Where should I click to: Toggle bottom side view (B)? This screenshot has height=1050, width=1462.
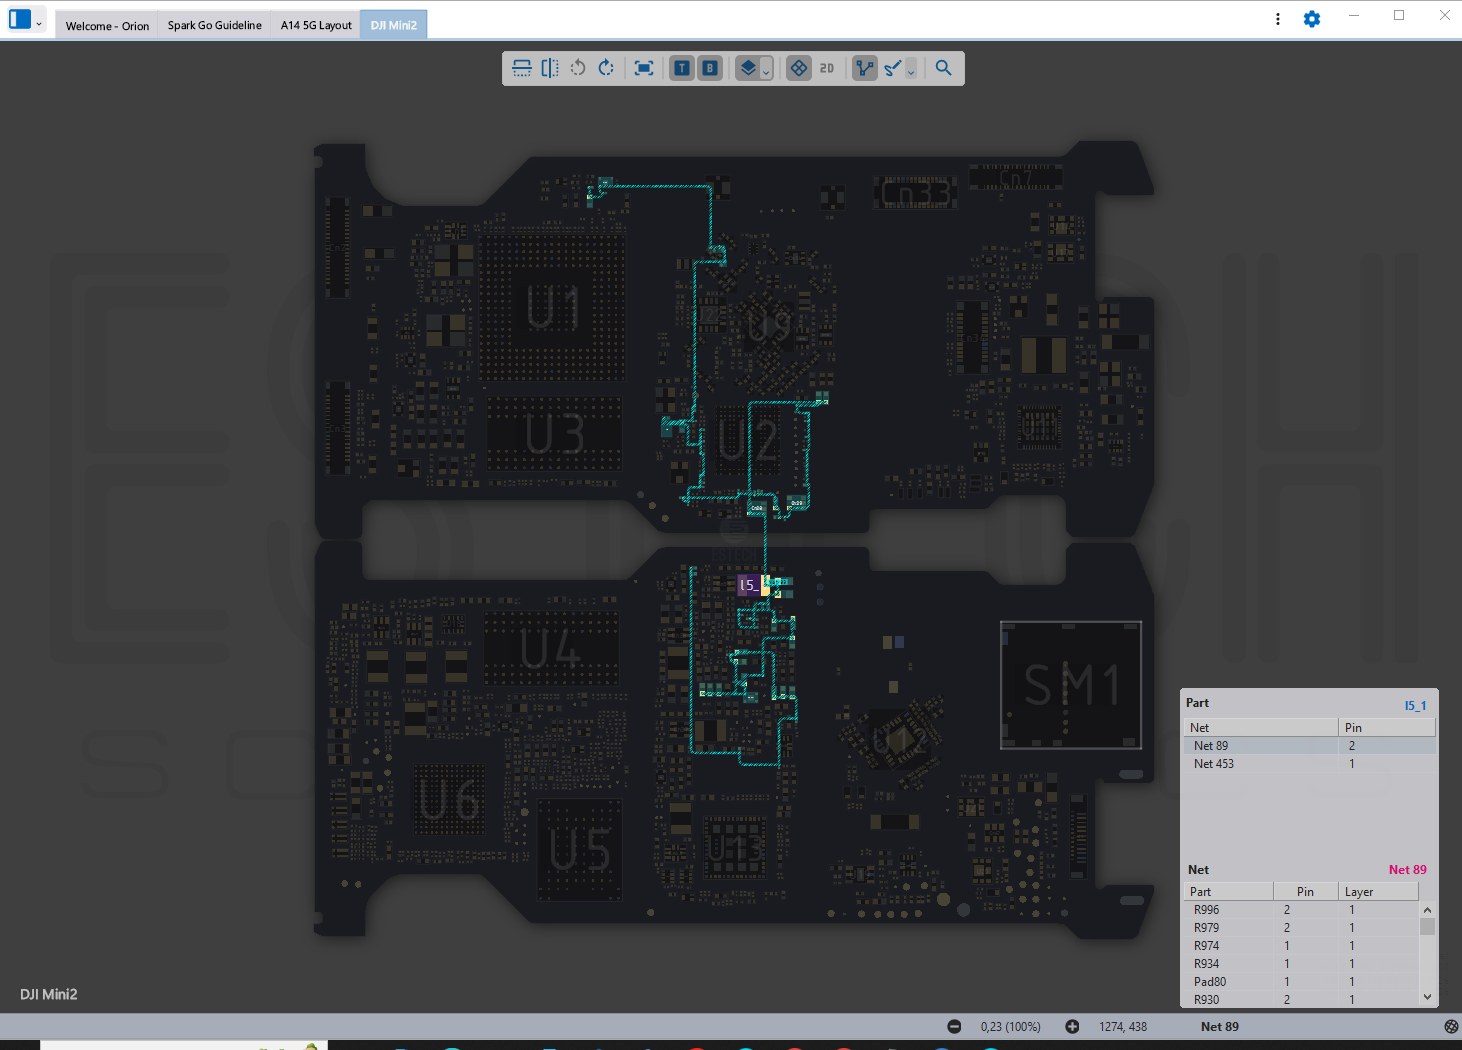710,68
